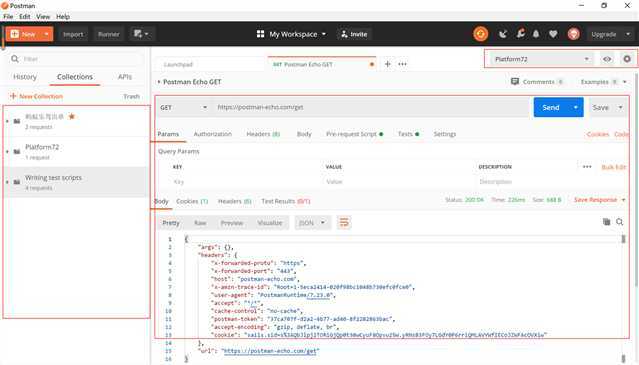Open the notifications bell icon
639x365 pixels.
(536, 34)
